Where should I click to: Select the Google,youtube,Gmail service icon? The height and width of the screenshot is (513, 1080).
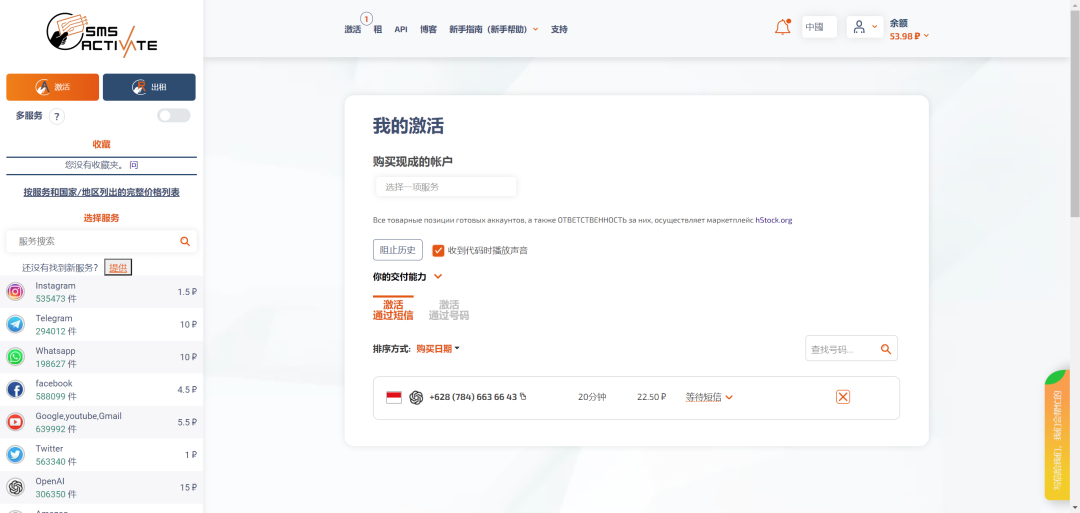pos(15,422)
